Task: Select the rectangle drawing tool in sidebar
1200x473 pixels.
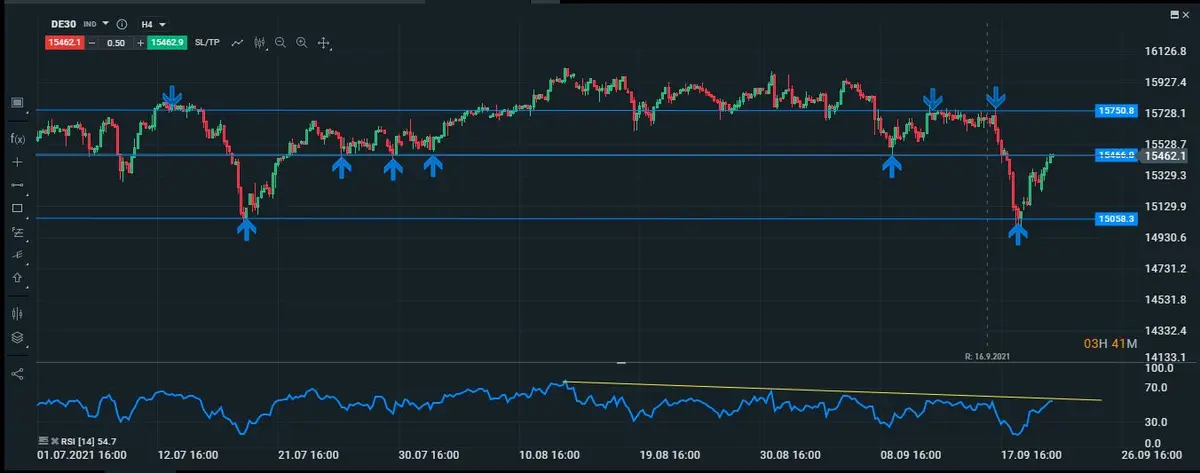Action: point(17,208)
